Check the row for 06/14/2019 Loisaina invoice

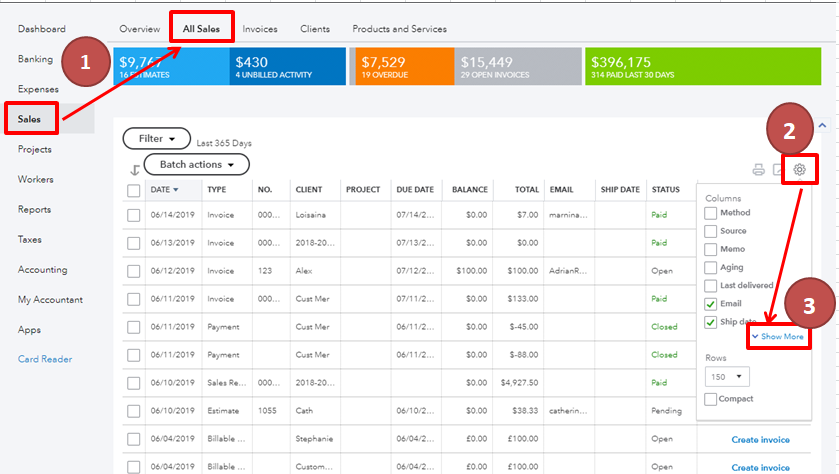(134, 215)
